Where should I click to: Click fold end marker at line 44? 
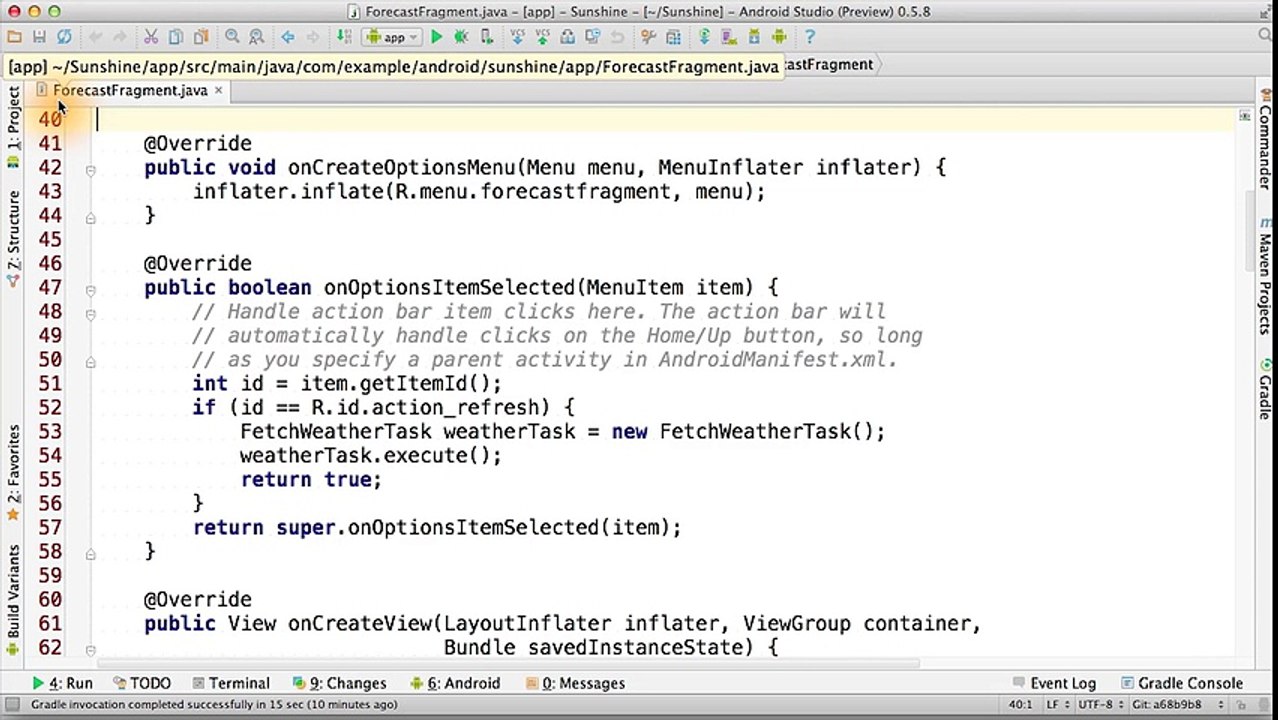(90, 218)
